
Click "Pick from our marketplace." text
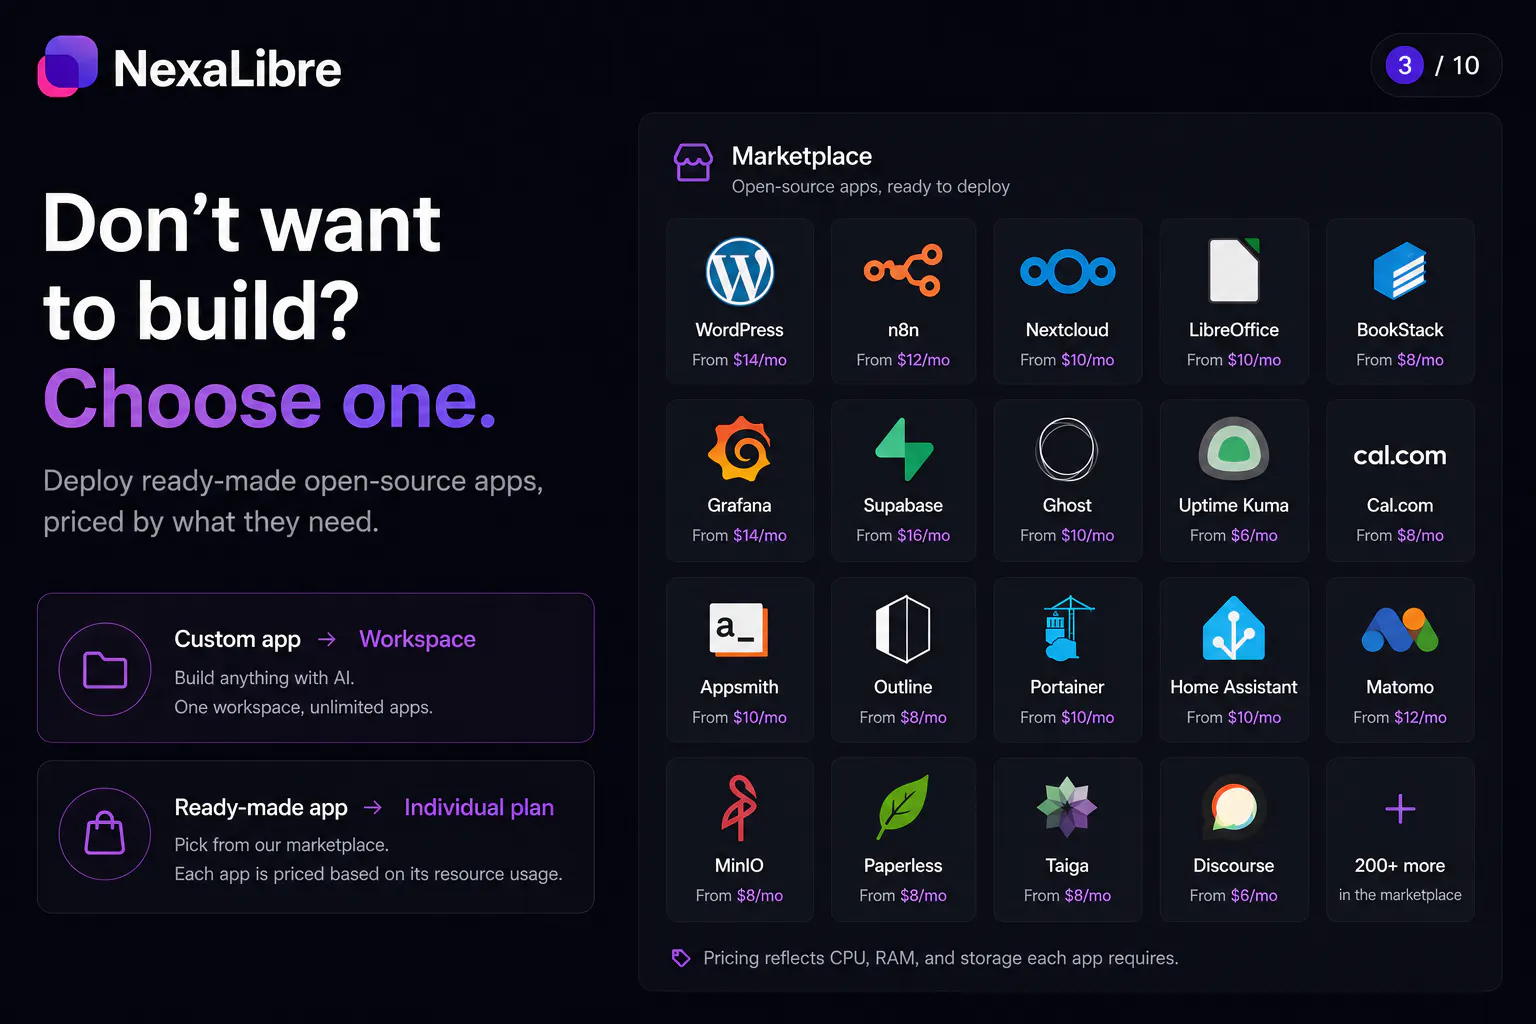(x=281, y=845)
